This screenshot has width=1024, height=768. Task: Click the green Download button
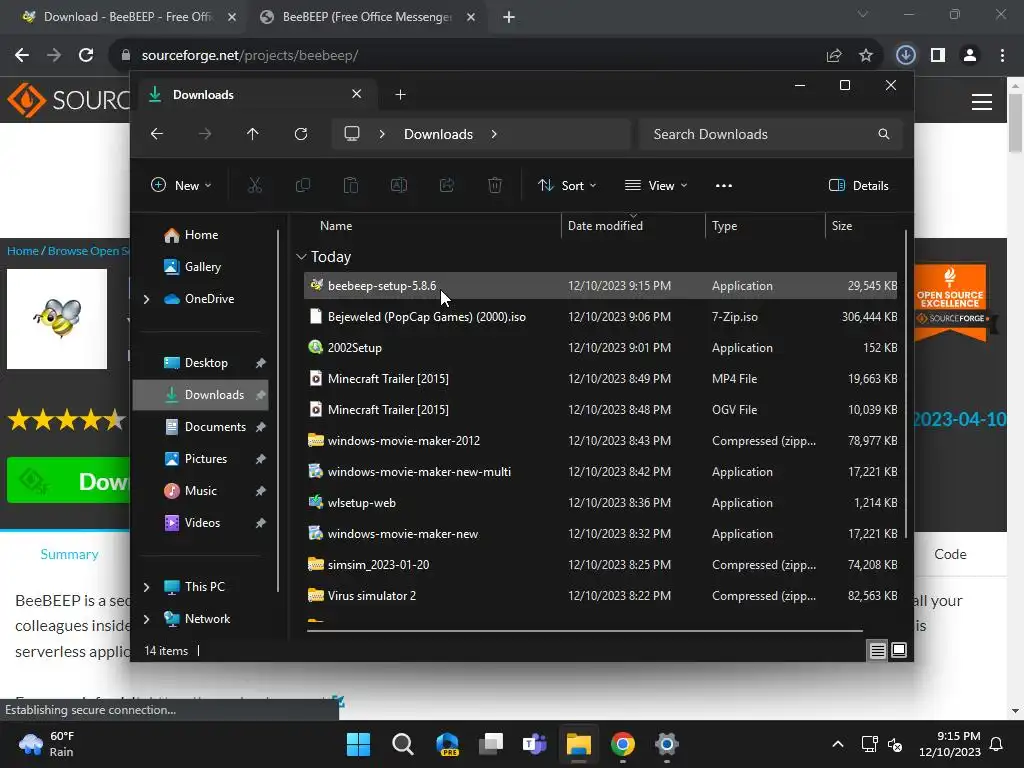69,481
